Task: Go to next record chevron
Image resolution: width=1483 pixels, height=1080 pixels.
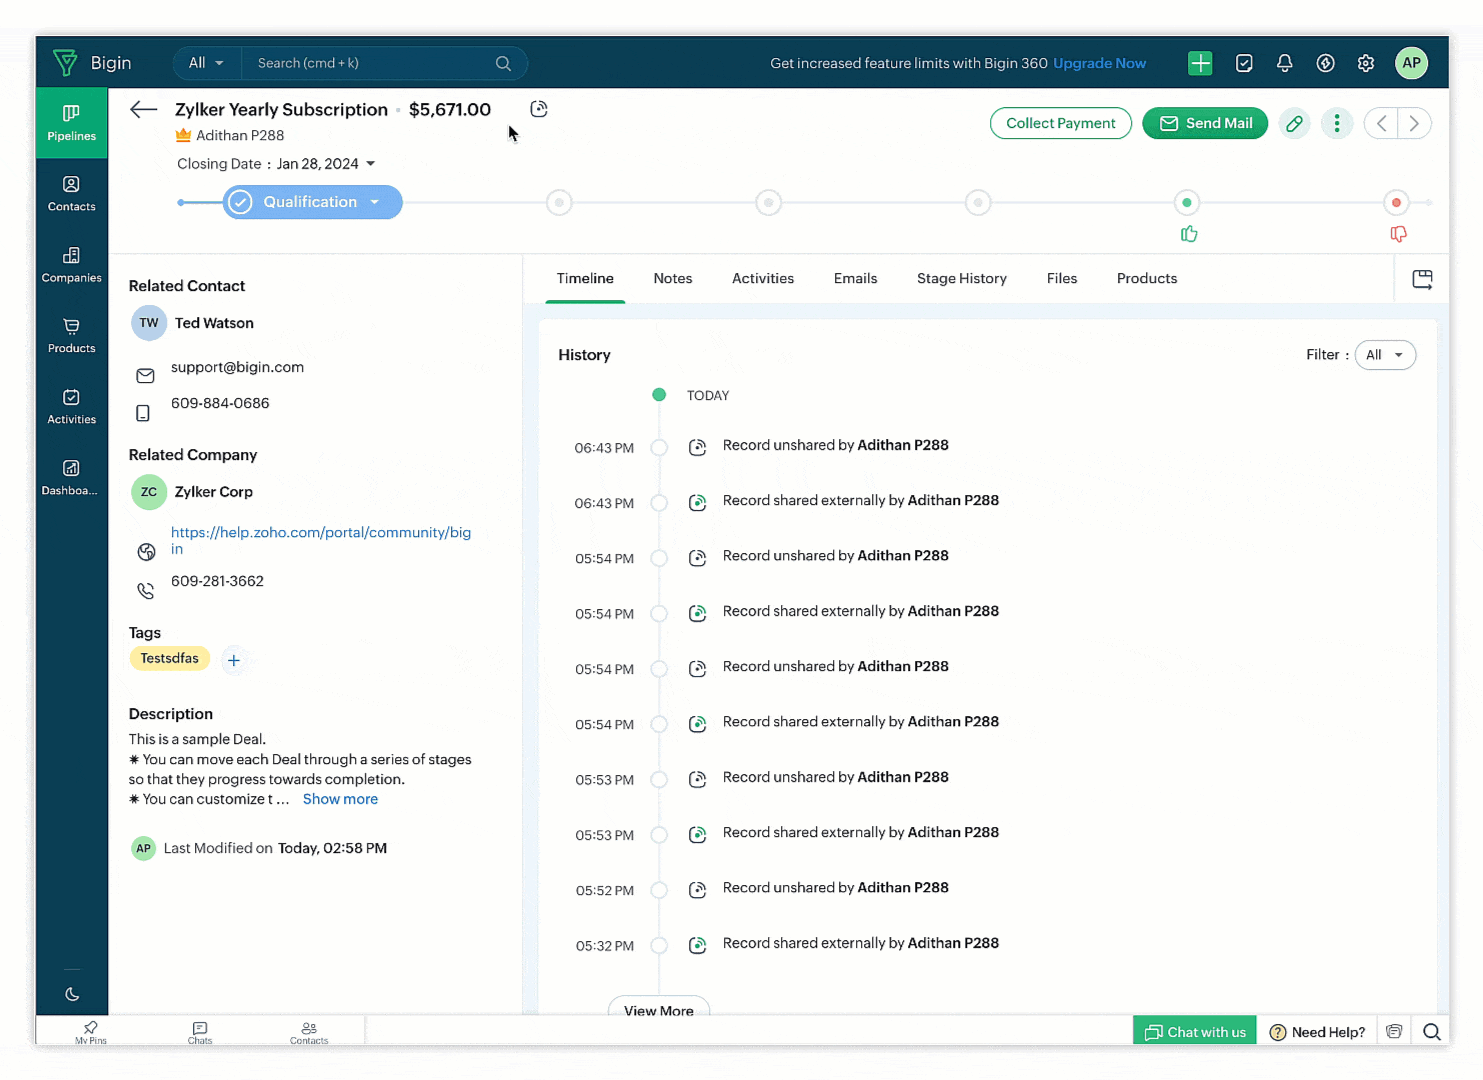Action: [1414, 123]
